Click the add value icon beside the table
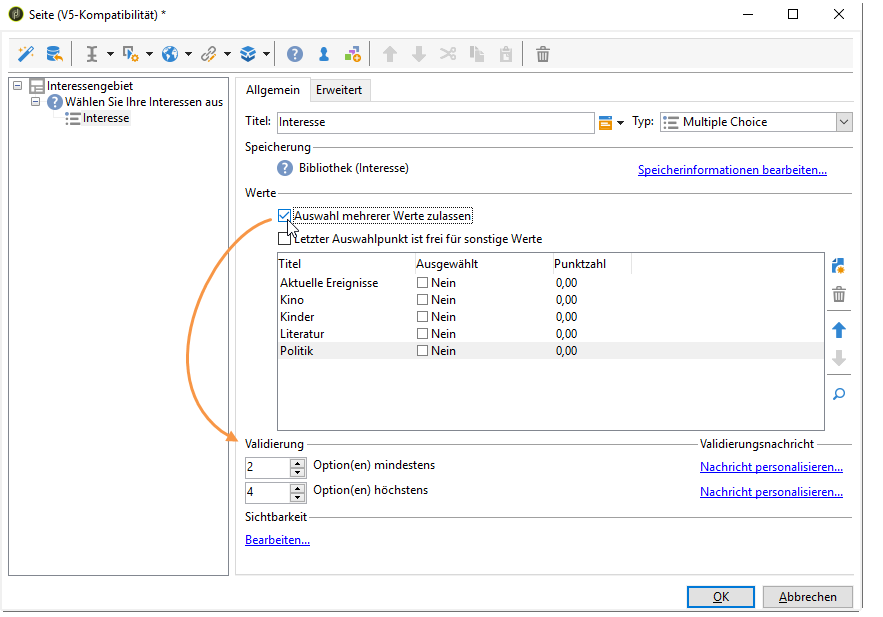This screenshot has width=883, height=617. (839, 266)
